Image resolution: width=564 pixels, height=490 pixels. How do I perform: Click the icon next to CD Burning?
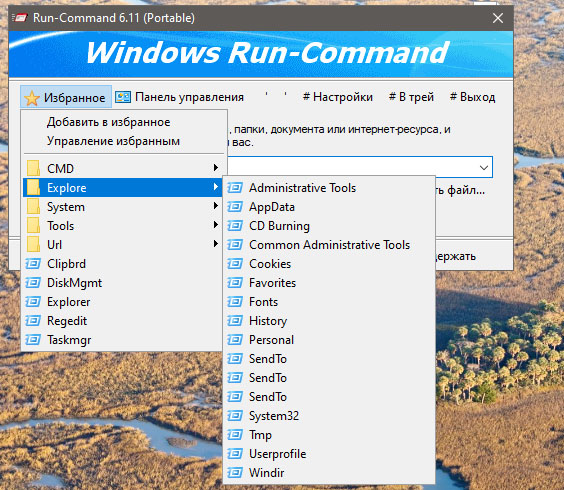[235, 226]
